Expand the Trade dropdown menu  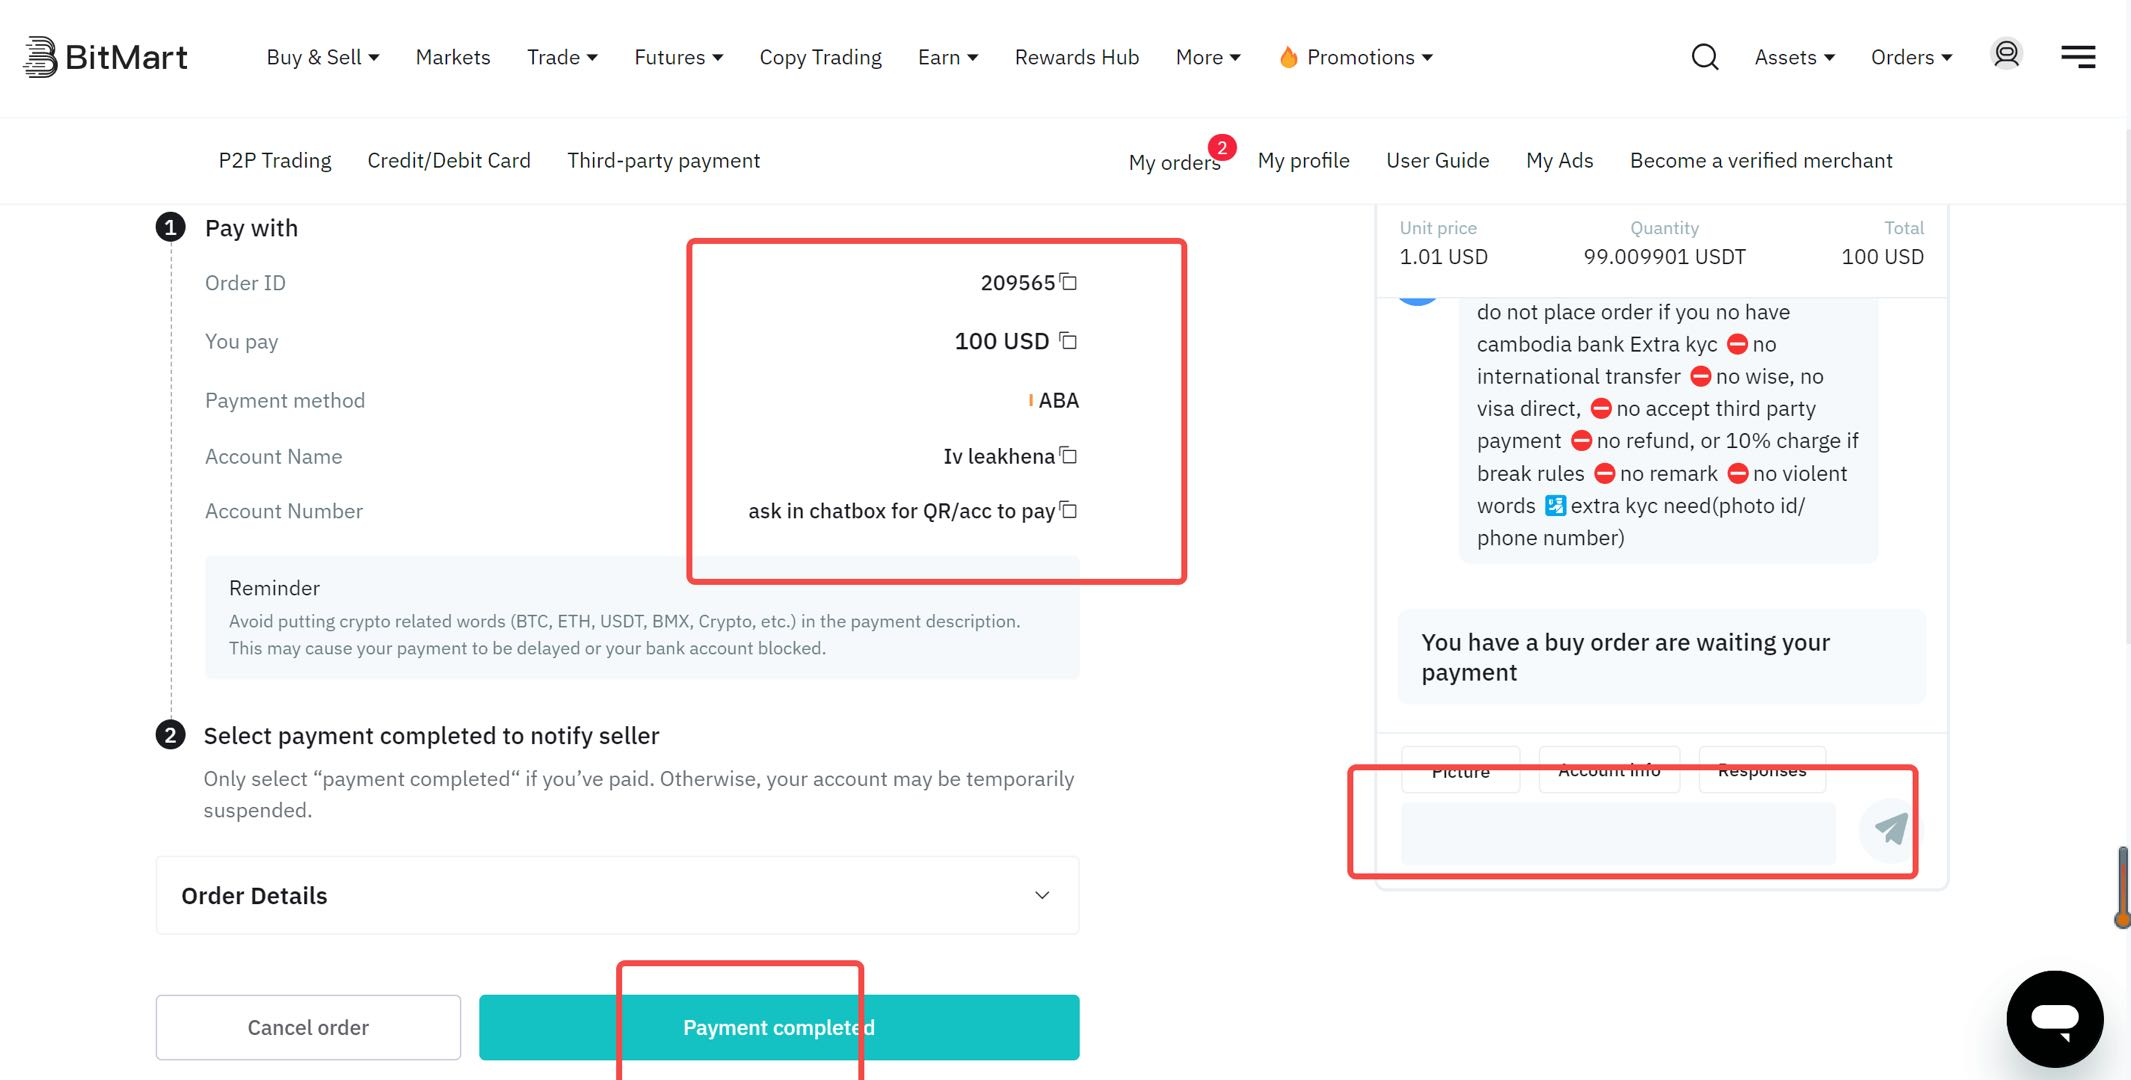(x=562, y=57)
